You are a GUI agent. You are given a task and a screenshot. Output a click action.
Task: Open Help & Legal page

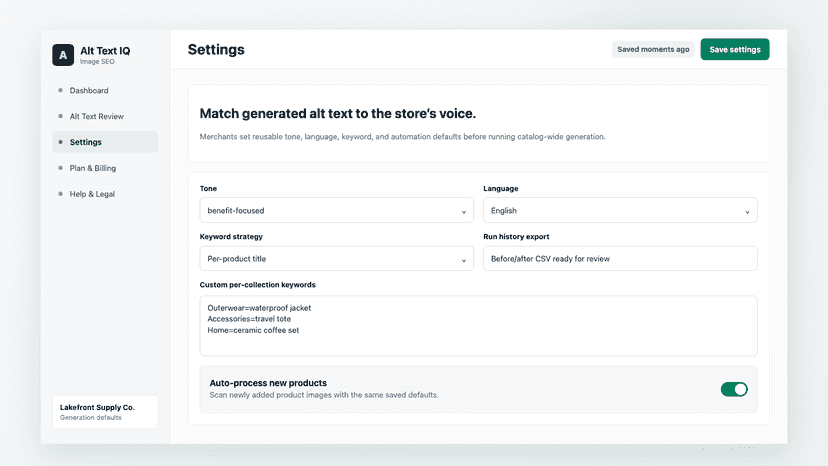[x=105, y=194]
